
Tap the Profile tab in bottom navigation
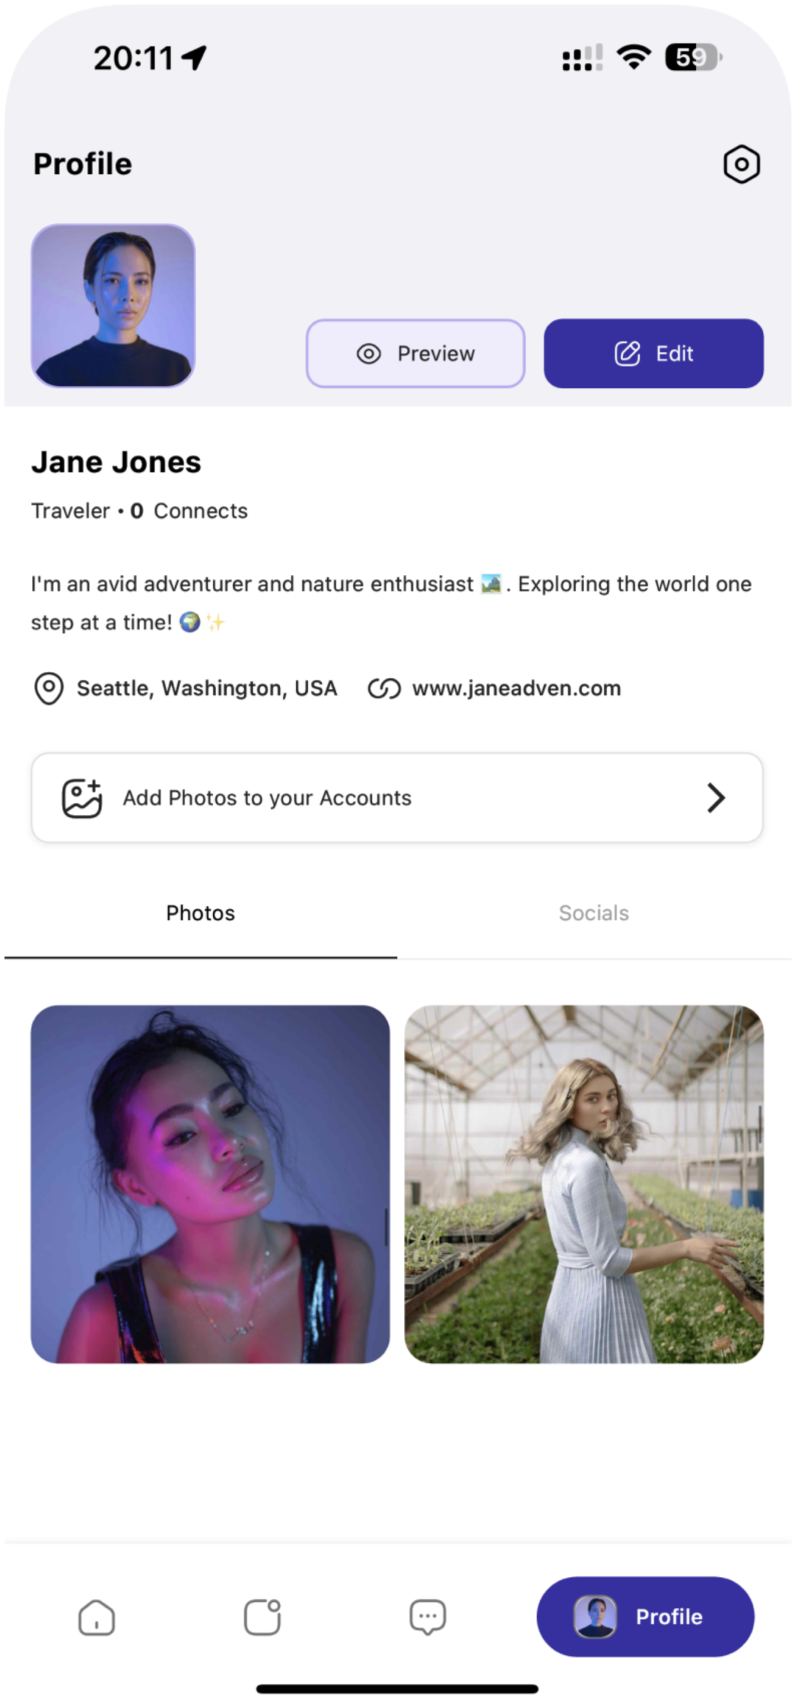[x=645, y=1617]
